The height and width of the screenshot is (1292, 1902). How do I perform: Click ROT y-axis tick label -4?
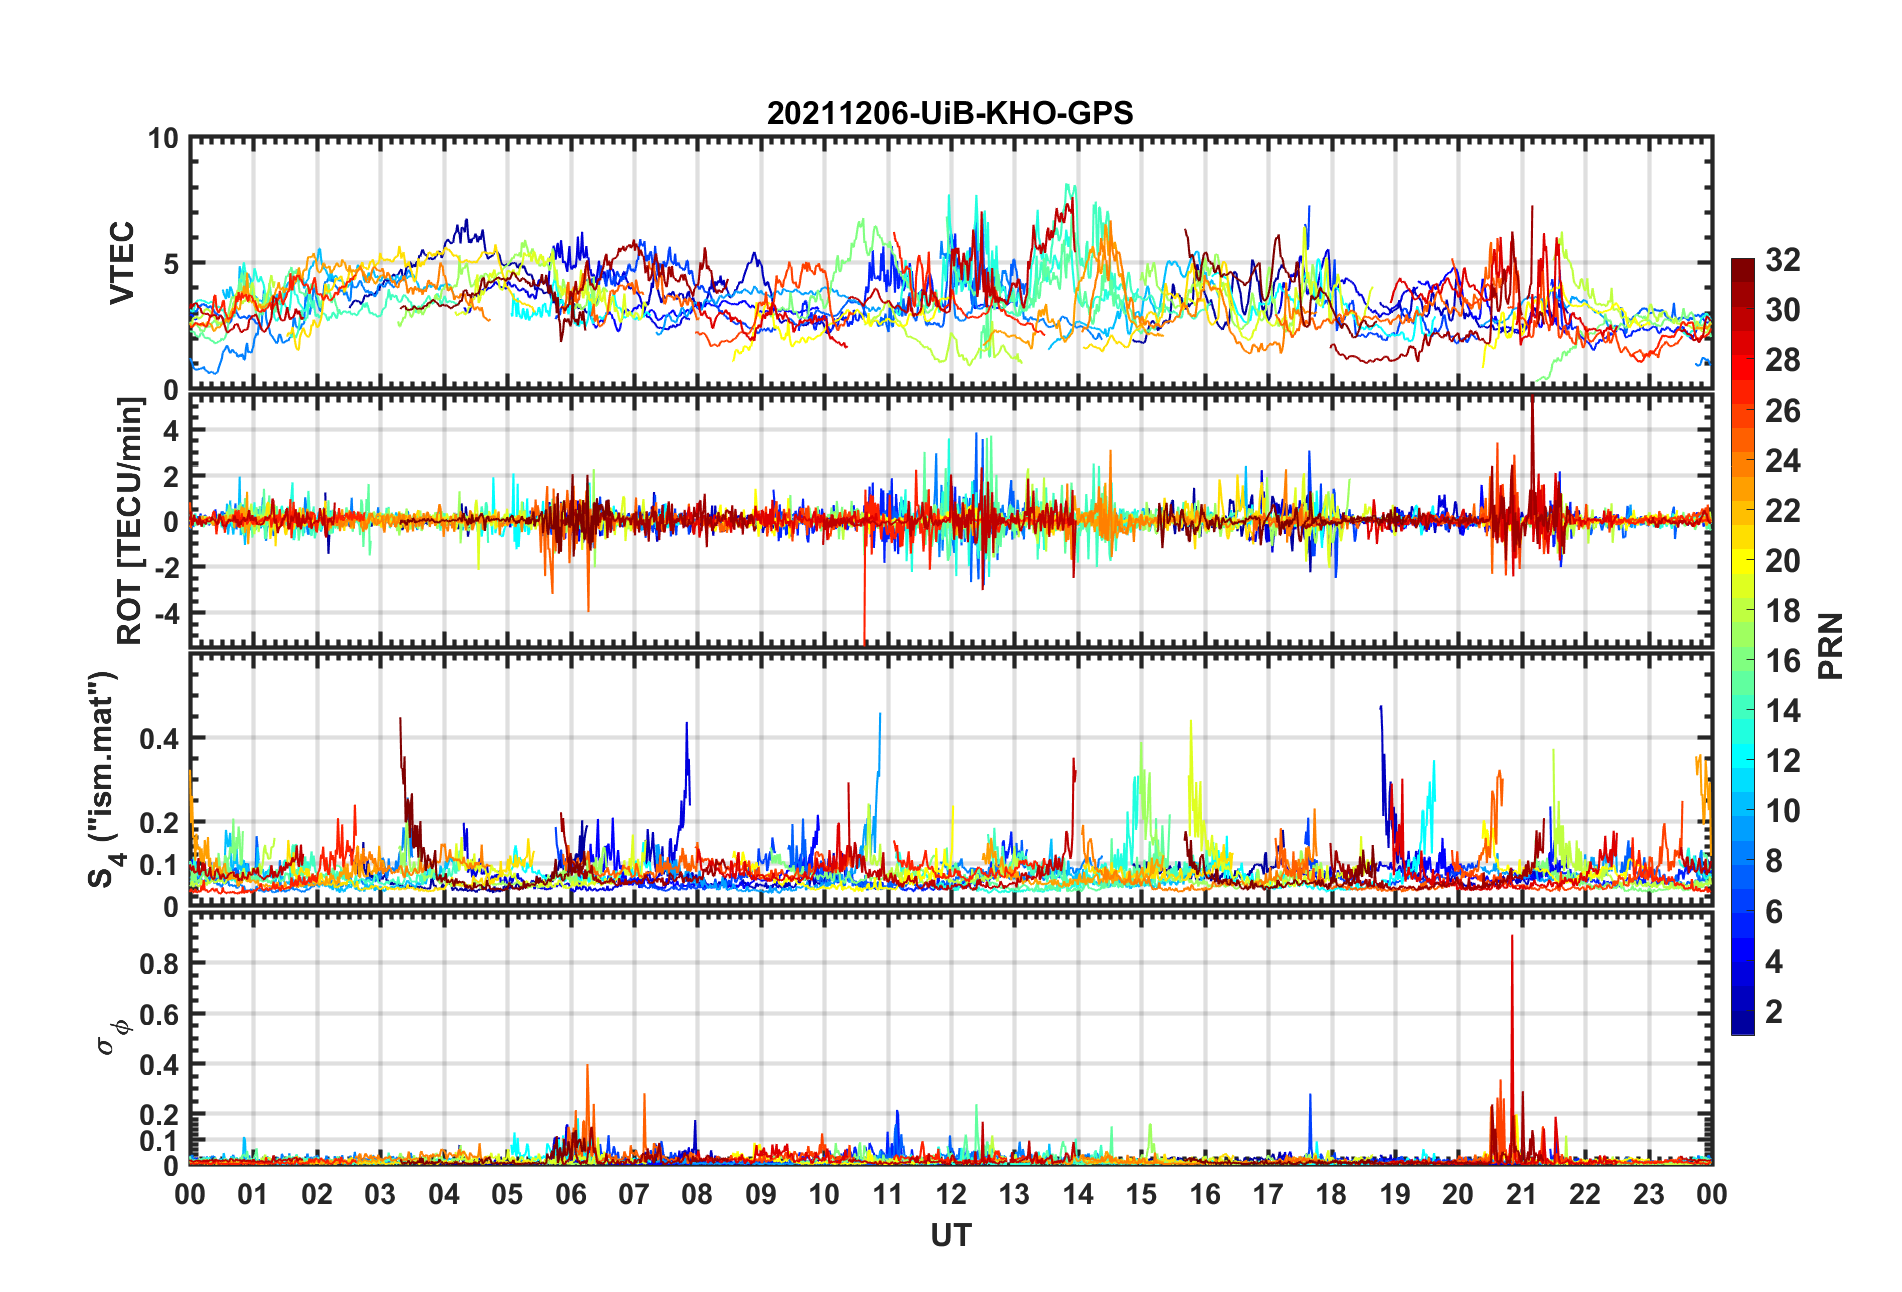(x=167, y=612)
